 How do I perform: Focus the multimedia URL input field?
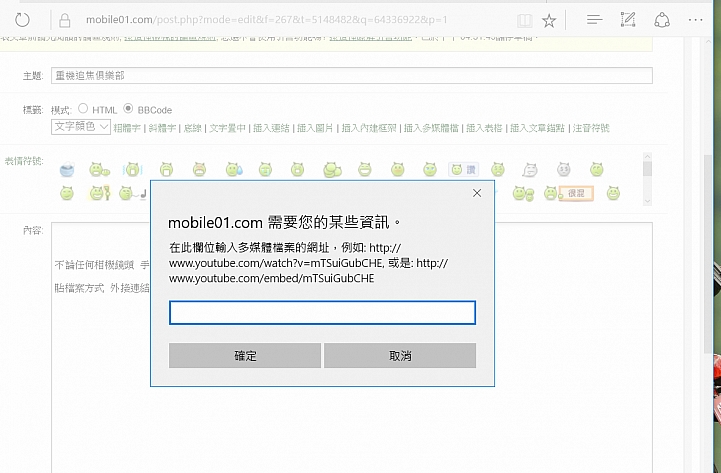click(322, 313)
